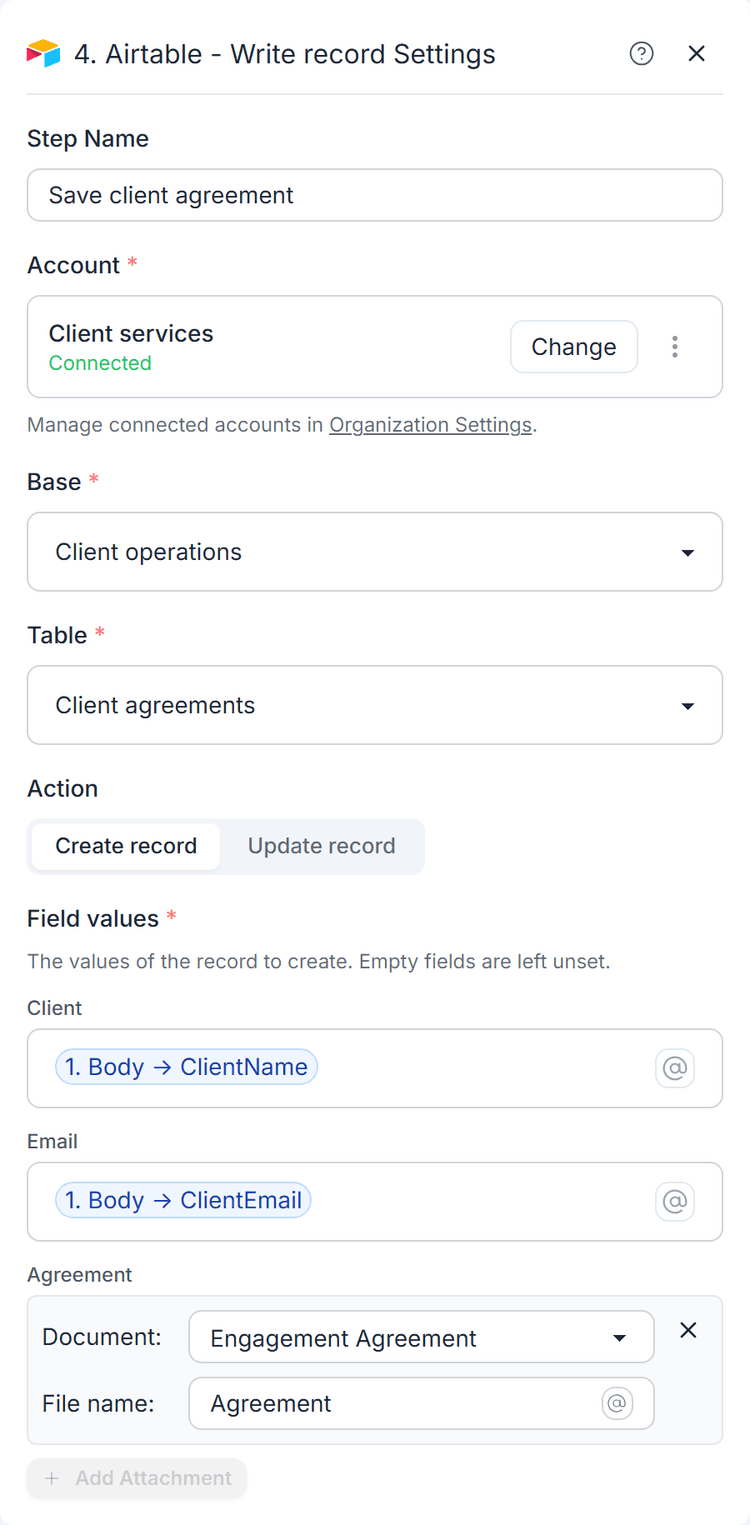The width and height of the screenshot is (750, 1525).
Task: Open the help question mark icon
Action: [x=641, y=53]
